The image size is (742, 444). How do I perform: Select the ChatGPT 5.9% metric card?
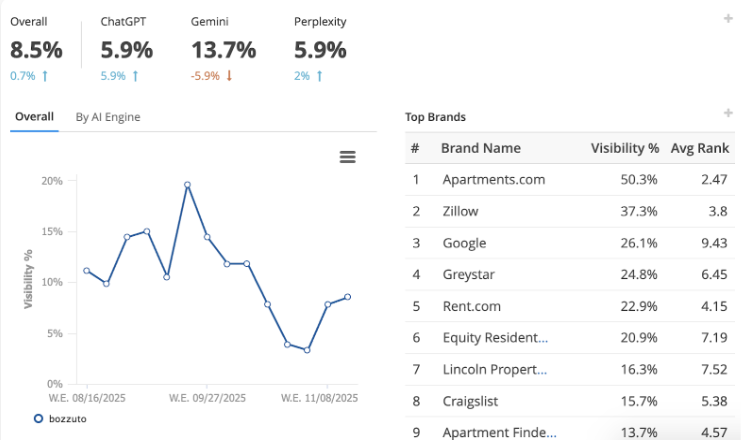pyautogui.click(x=127, y=49)
